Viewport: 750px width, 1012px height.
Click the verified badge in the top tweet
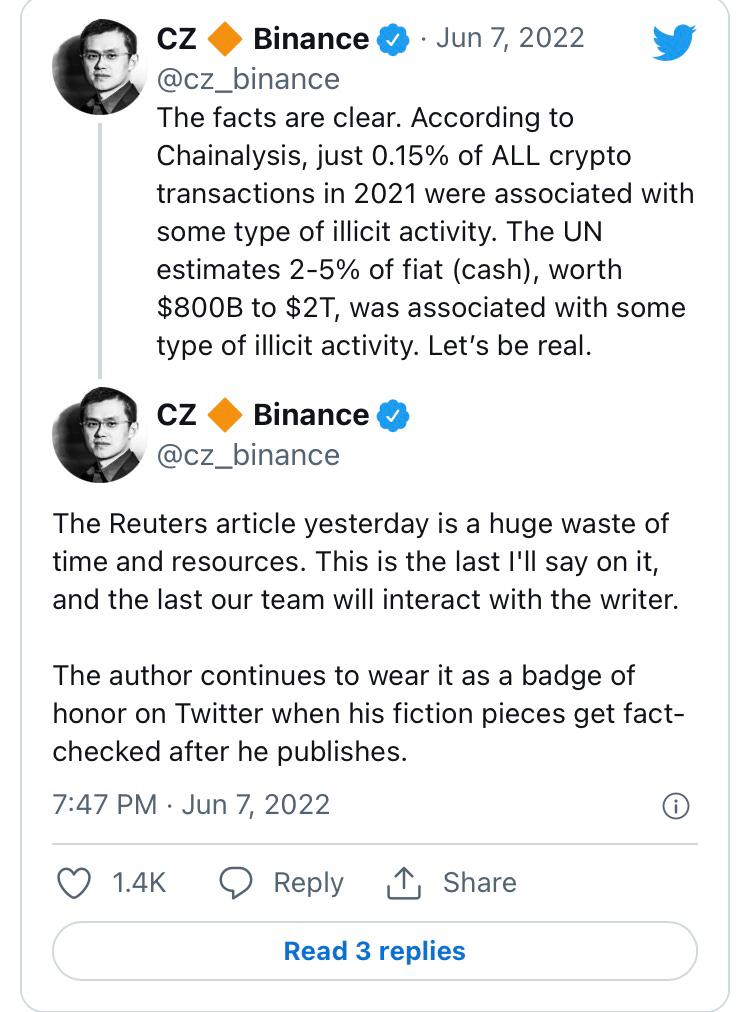[392, 40]
